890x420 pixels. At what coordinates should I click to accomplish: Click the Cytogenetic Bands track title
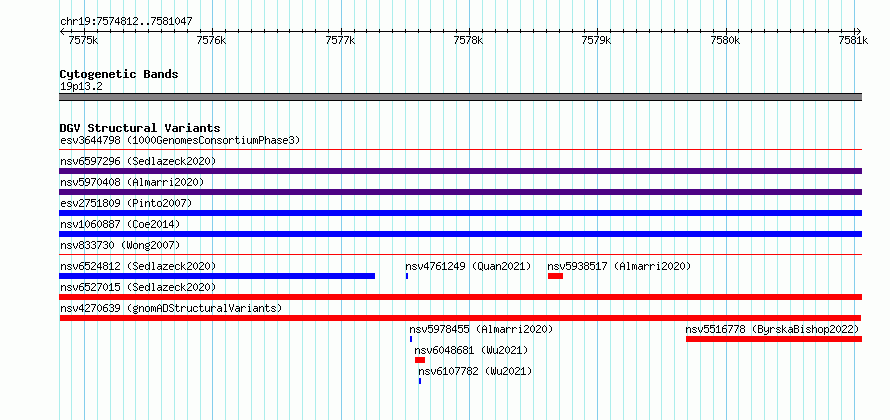click(119, 74)
